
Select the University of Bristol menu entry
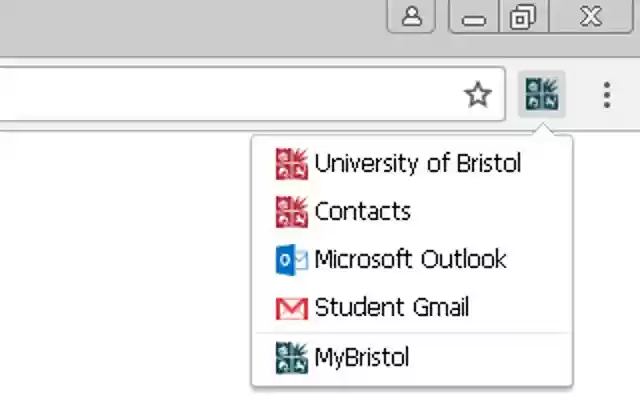tap(417, 164)
